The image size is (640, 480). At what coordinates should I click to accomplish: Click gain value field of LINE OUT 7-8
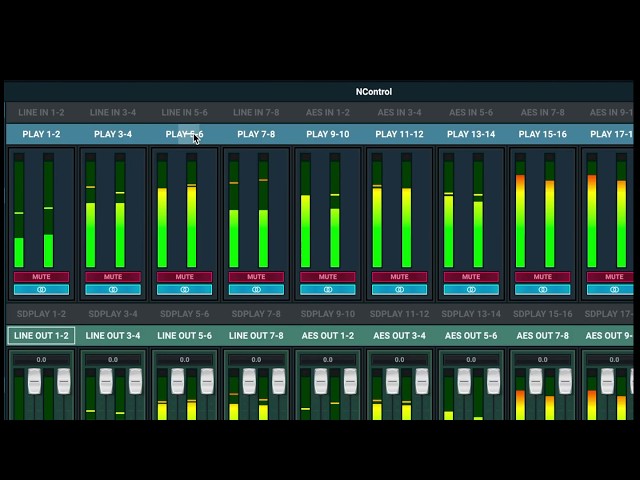tap(256, 360)
